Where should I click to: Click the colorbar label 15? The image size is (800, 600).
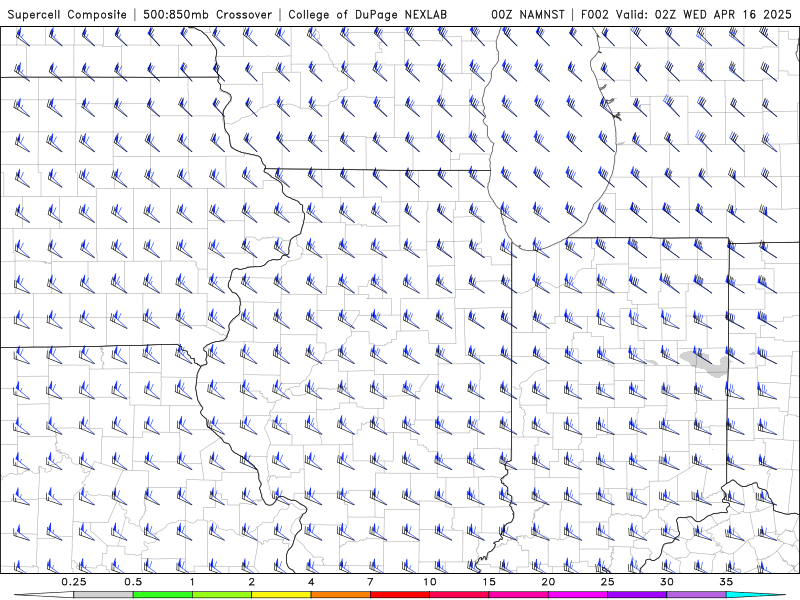489,582
